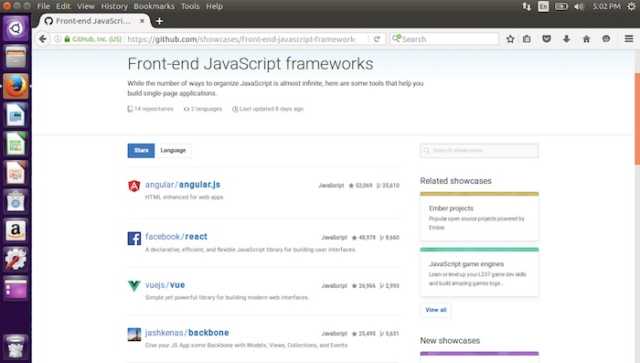Open the Downloads arrow icon

click(567, 39)
